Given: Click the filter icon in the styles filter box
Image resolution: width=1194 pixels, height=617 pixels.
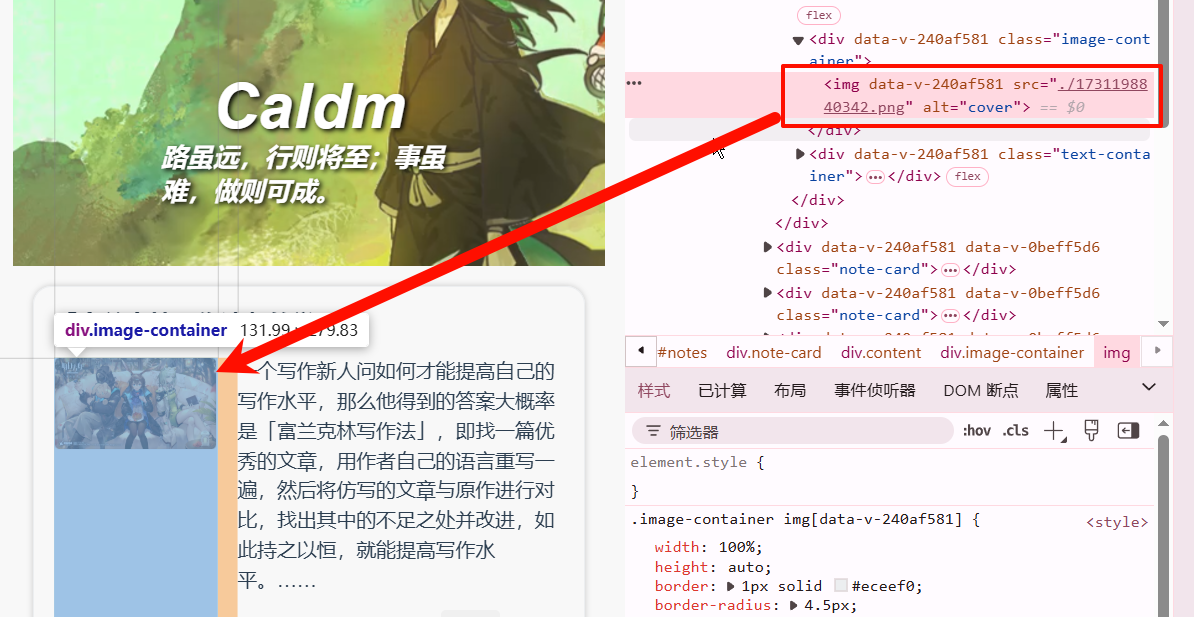Looking at the screenshot, I should (653, 432).
